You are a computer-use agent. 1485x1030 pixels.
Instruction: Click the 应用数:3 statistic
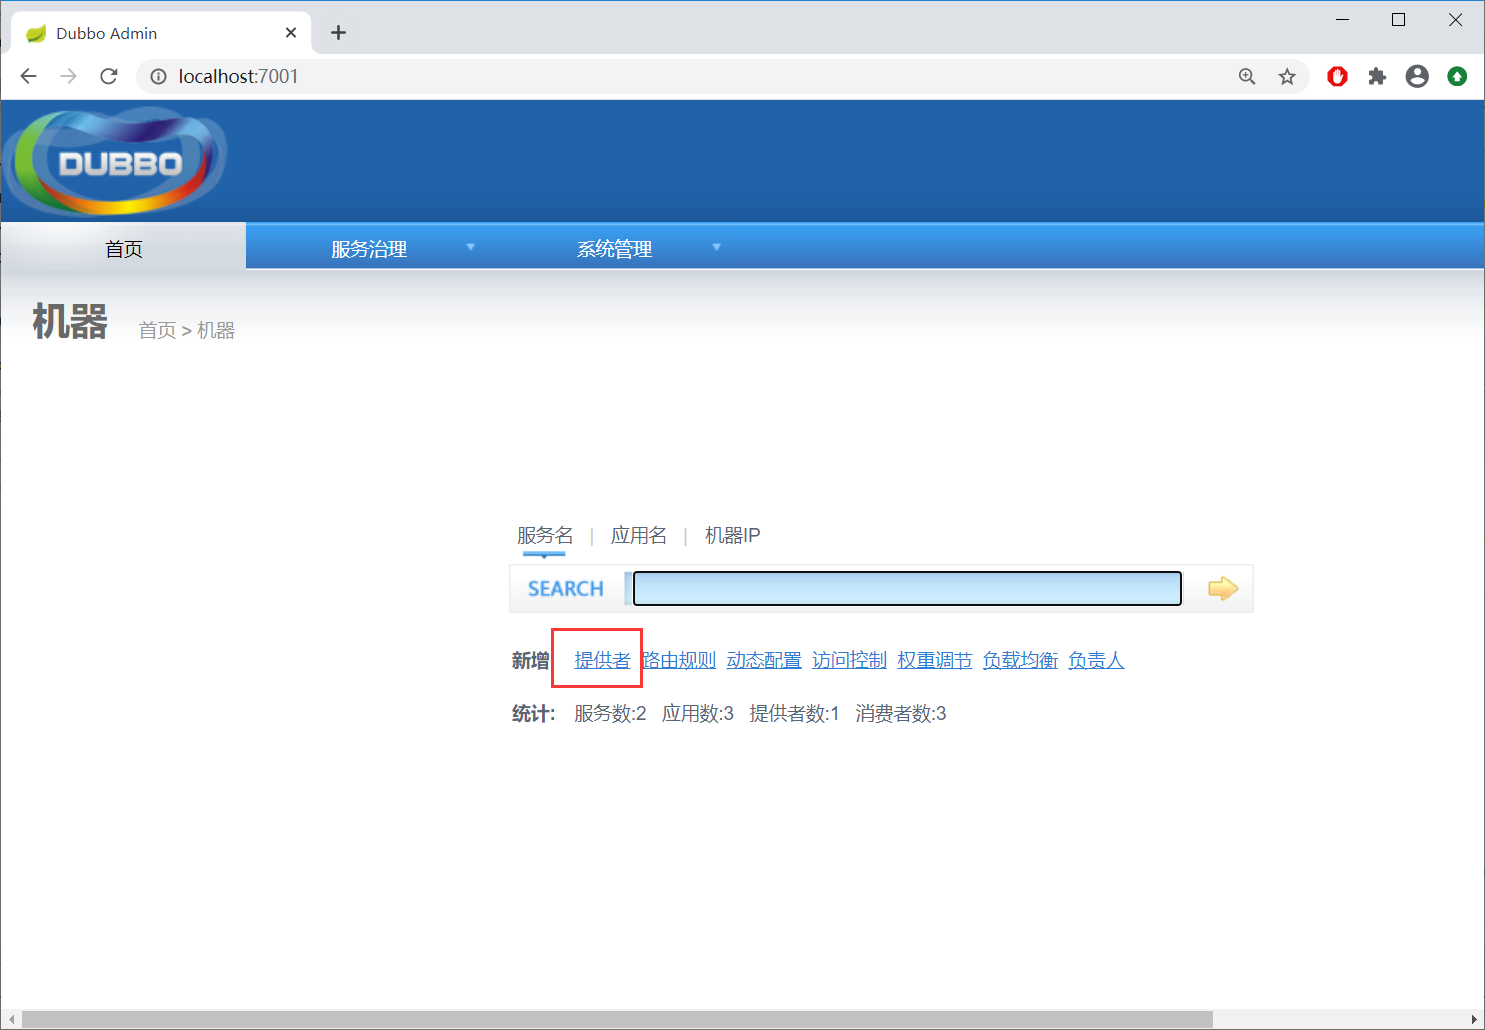(698, 713)
